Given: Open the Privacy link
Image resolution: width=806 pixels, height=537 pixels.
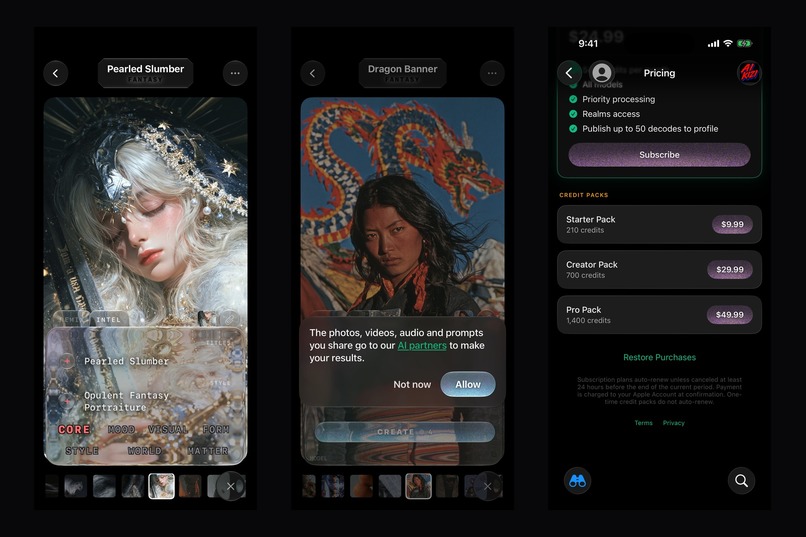Looking at the screenshot, I should tap(673, 423).
